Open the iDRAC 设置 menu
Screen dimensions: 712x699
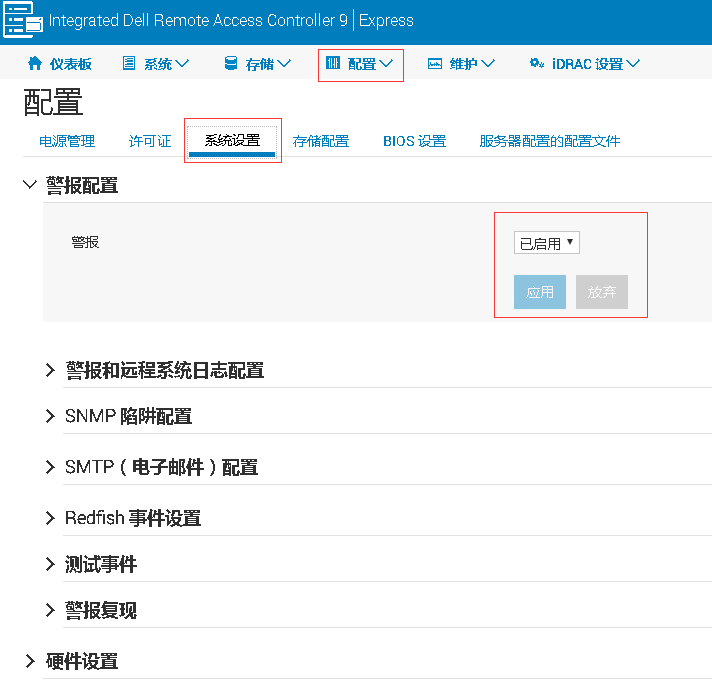585,64
